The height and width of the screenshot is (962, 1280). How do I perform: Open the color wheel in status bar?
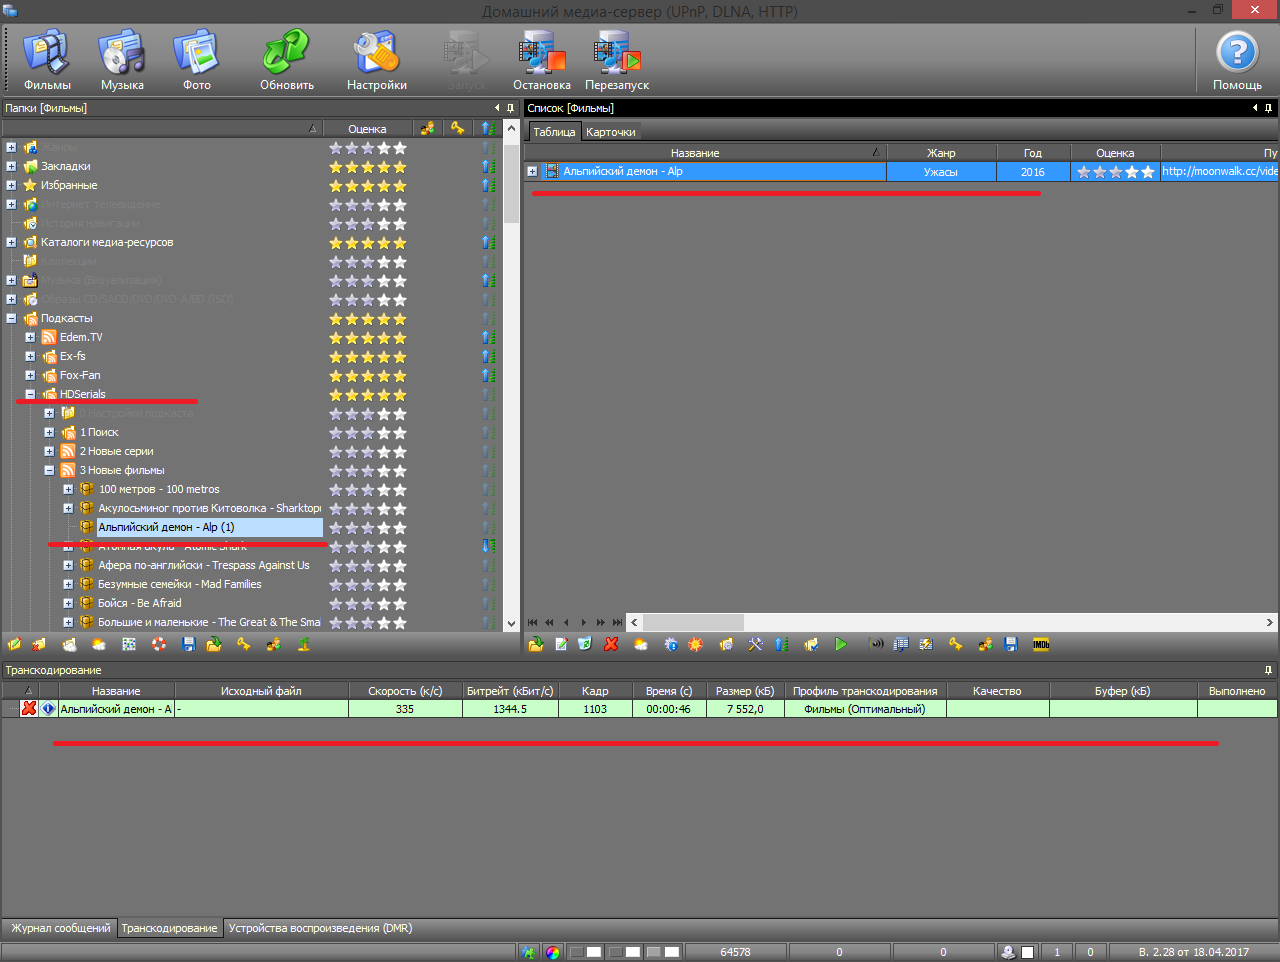tap(553, 952)
